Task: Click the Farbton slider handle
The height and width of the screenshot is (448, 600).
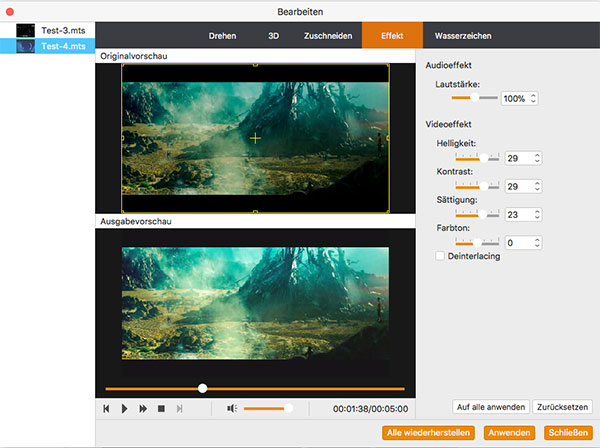Action: point(477,243)
